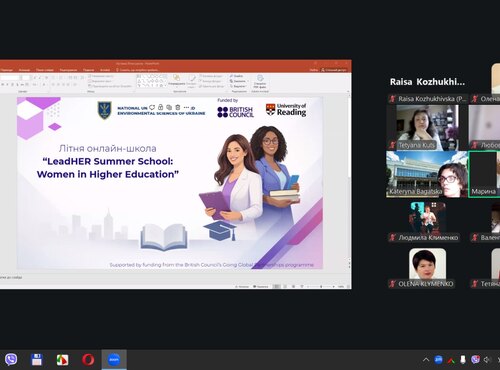Click the lock icon on slide toolbar
The height and width of the screenshot is (370, 500).
[x=160, y=107]
